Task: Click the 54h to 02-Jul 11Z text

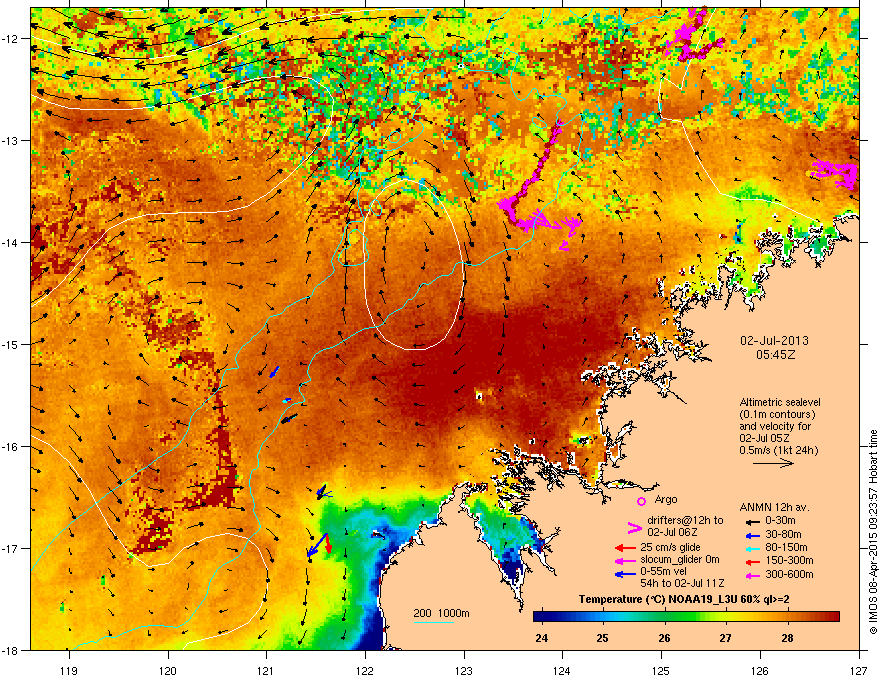Action: (682, 583)
